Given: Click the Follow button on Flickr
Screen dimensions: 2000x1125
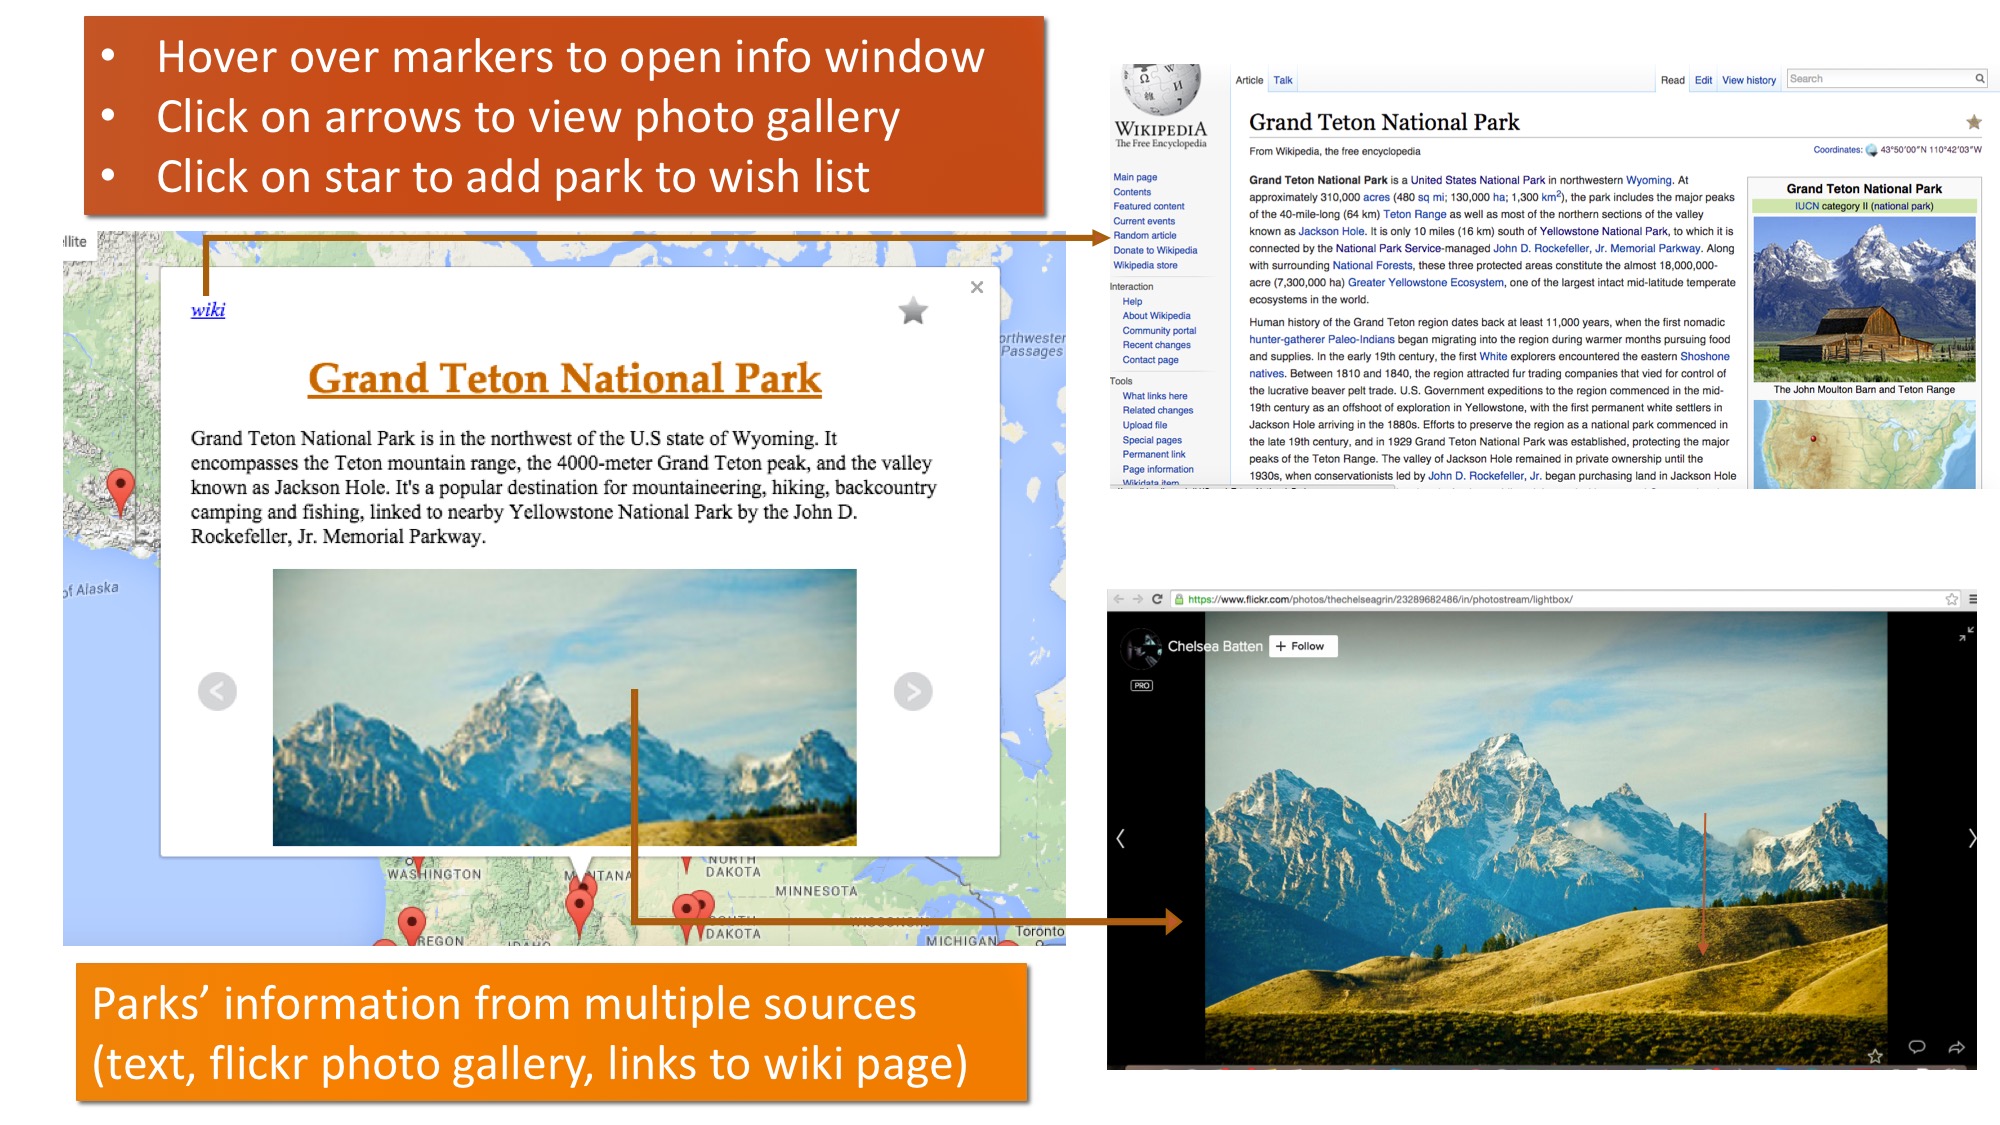Looking at the screenshot, I should click(1303, 646).
